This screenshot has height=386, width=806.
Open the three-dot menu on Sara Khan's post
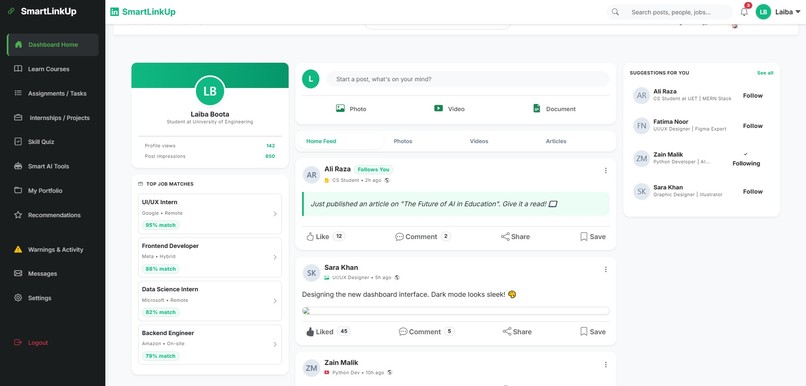coord(606,269)
